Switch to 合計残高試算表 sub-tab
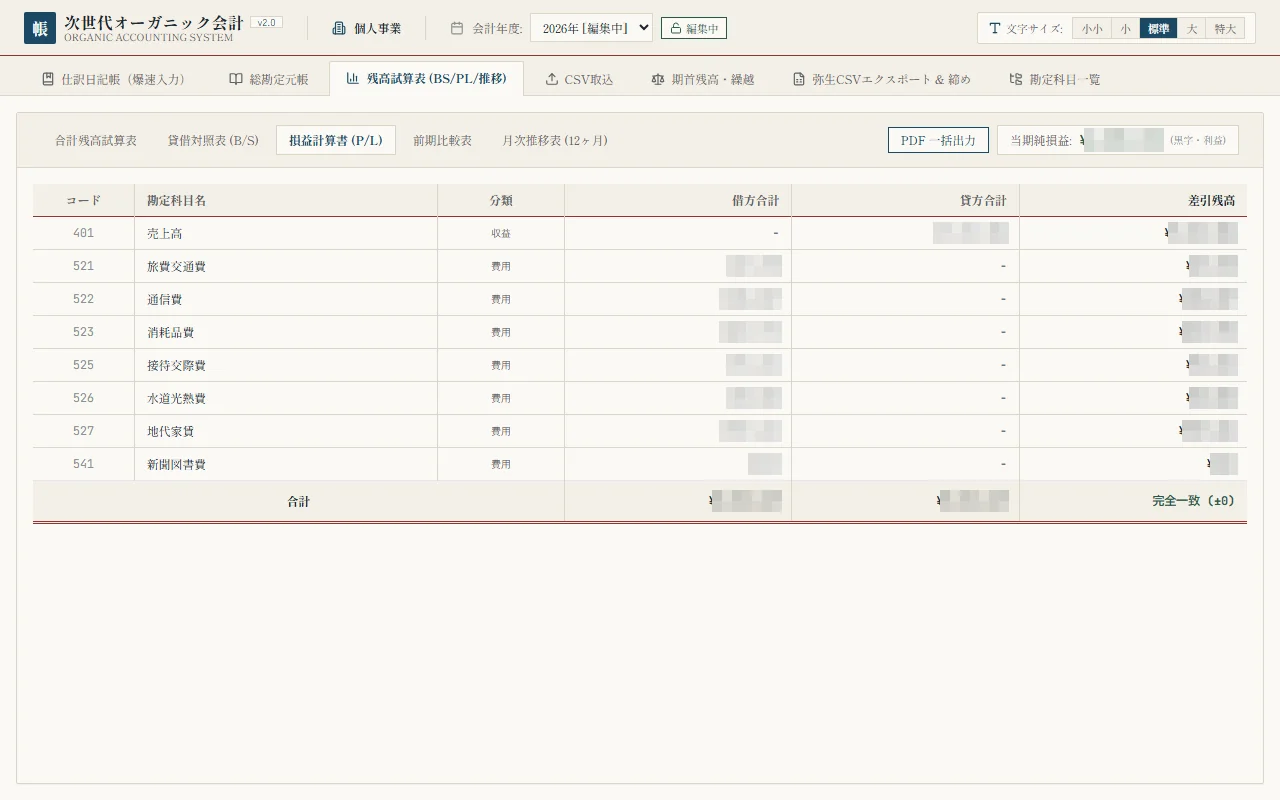The height and width of the screenshot is (800, 1280). click(x=96, y=140)
